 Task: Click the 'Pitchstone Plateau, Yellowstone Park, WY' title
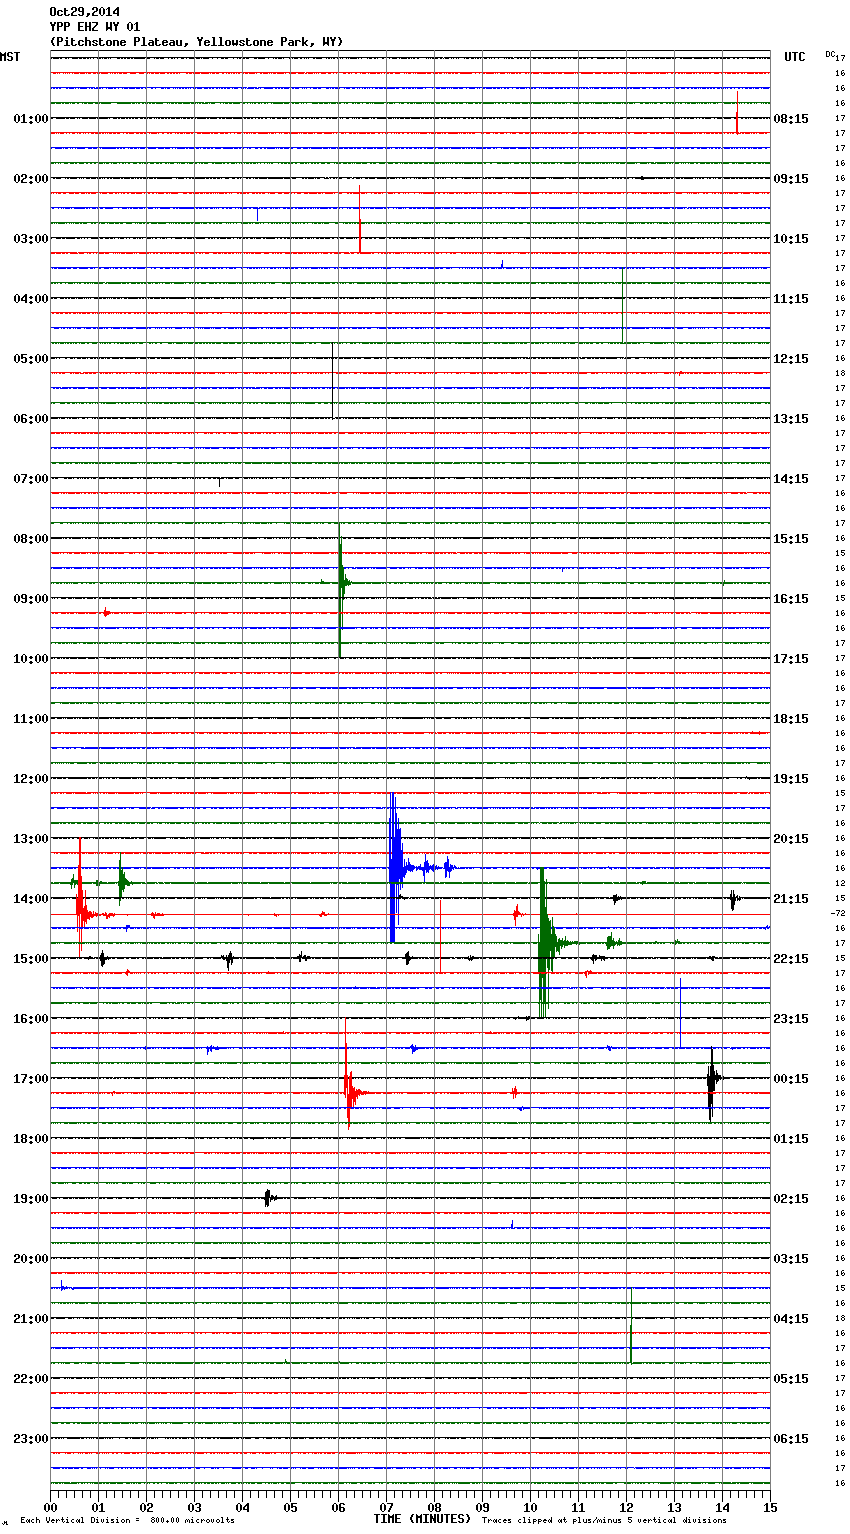196,42
